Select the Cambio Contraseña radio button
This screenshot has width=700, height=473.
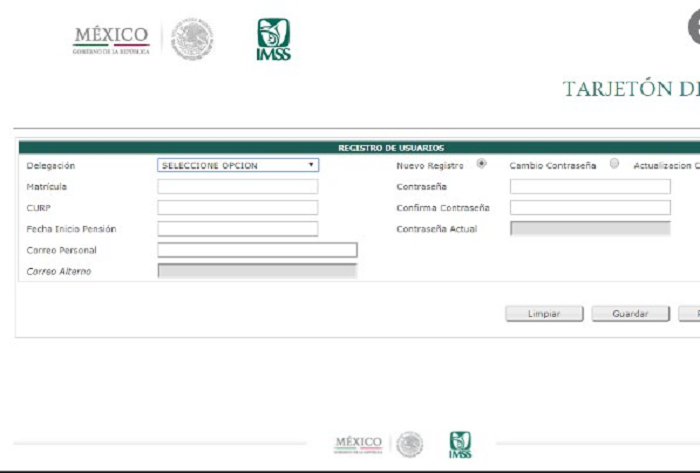pos(614,164)
